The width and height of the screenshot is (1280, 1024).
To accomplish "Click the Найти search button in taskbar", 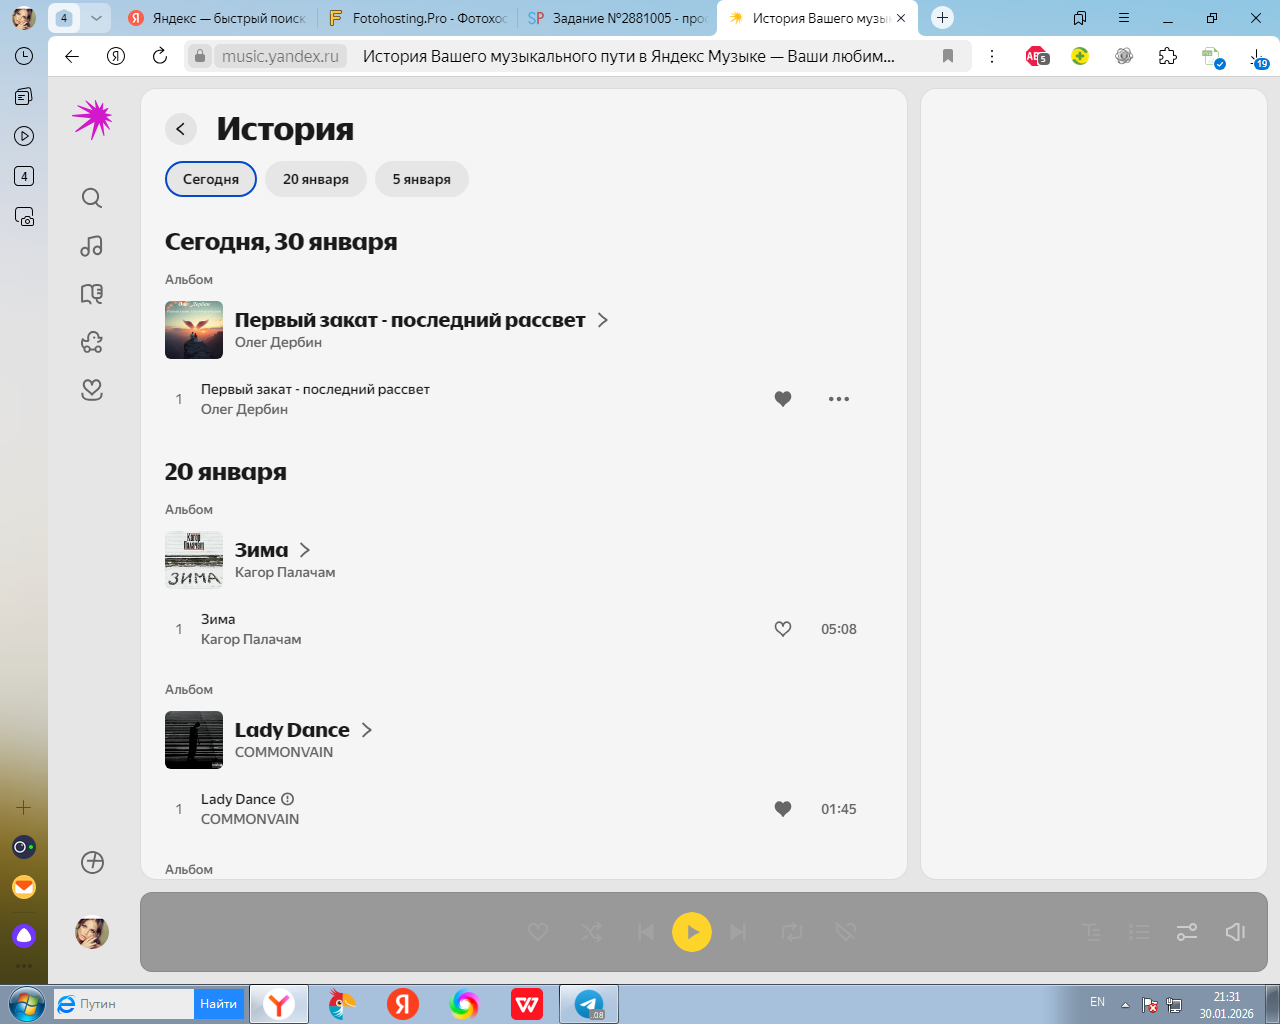I will coord(218,1004).
